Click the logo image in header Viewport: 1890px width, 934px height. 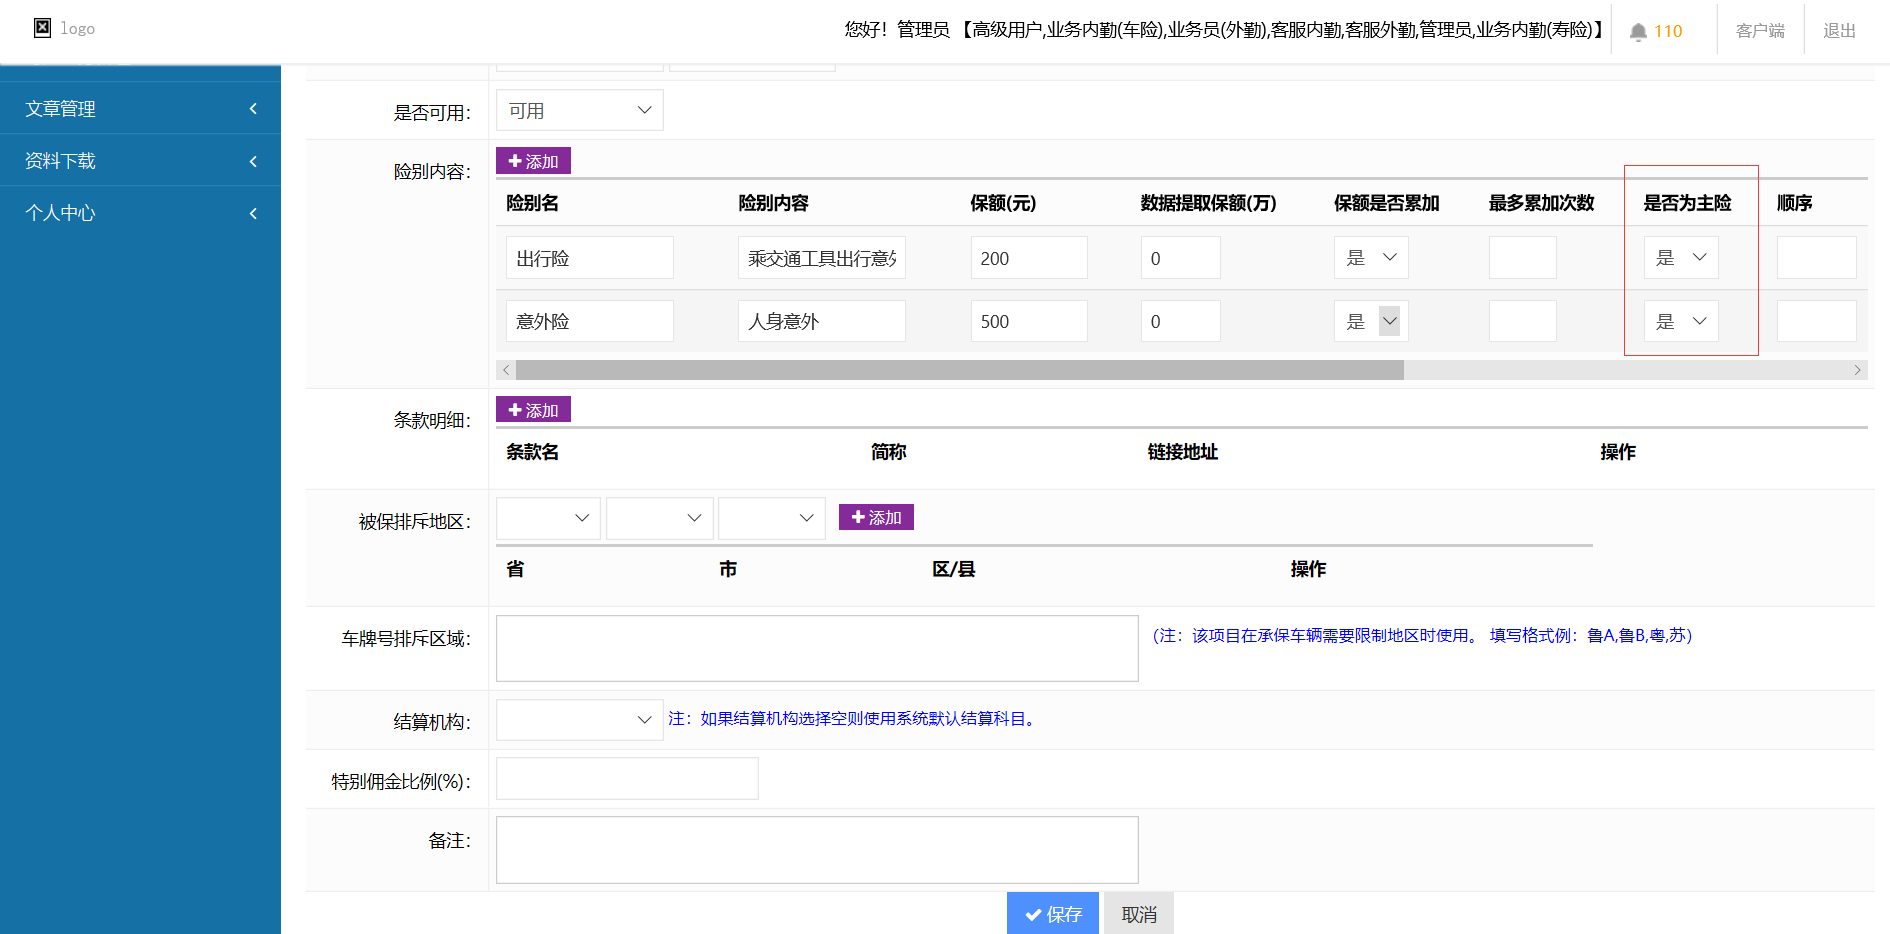tap(43, 28)
